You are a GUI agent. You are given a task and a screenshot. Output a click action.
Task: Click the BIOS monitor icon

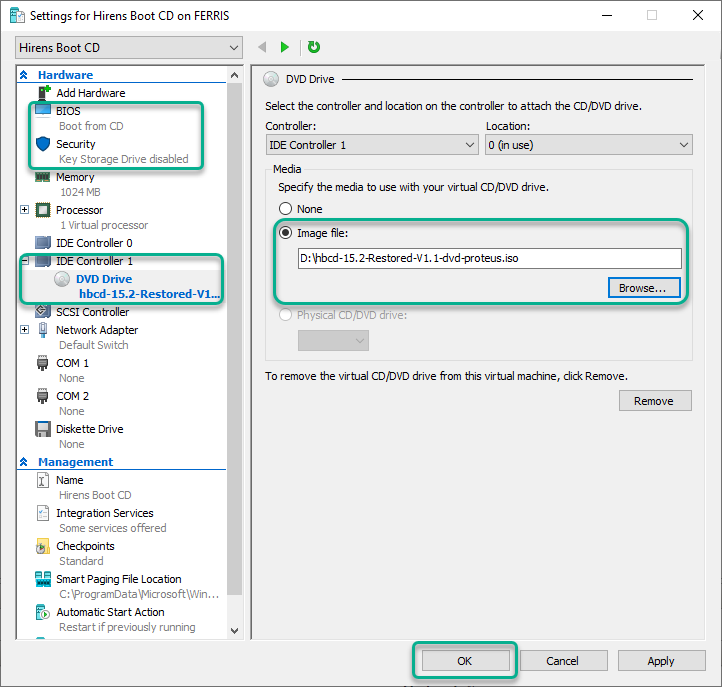coord(43,111)
